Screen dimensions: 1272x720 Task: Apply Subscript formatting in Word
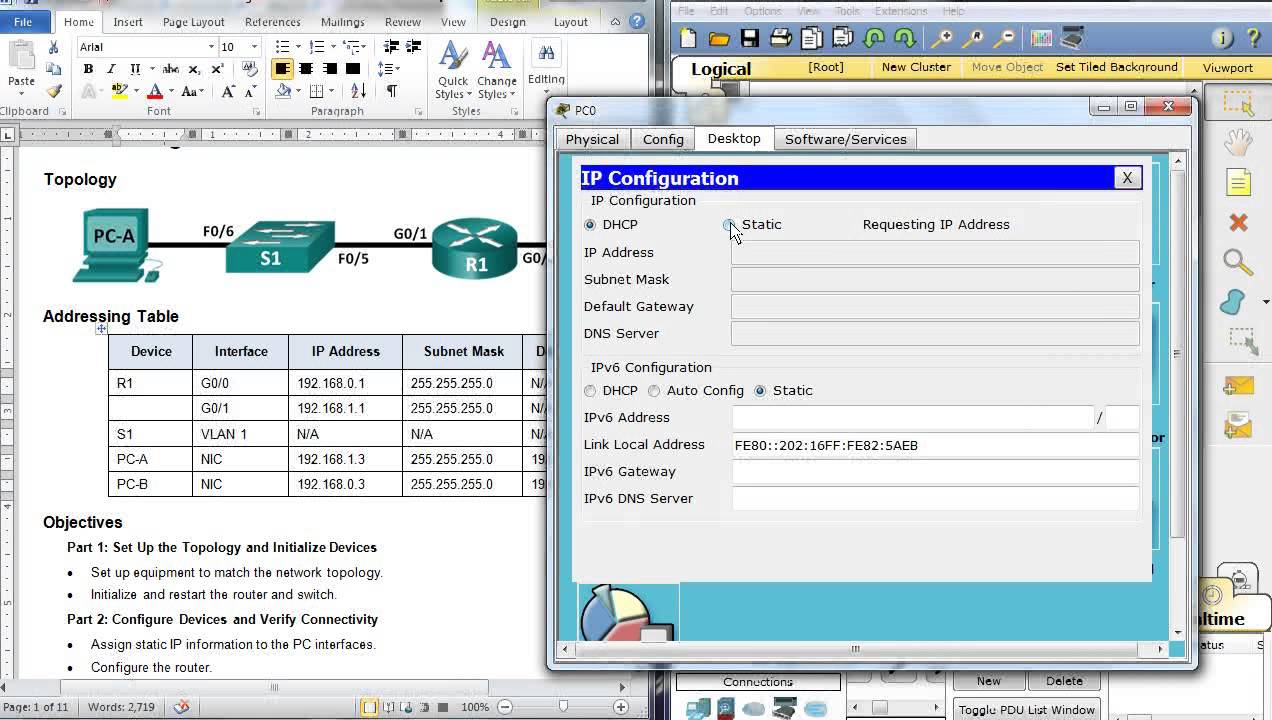[x=194, y=69]
